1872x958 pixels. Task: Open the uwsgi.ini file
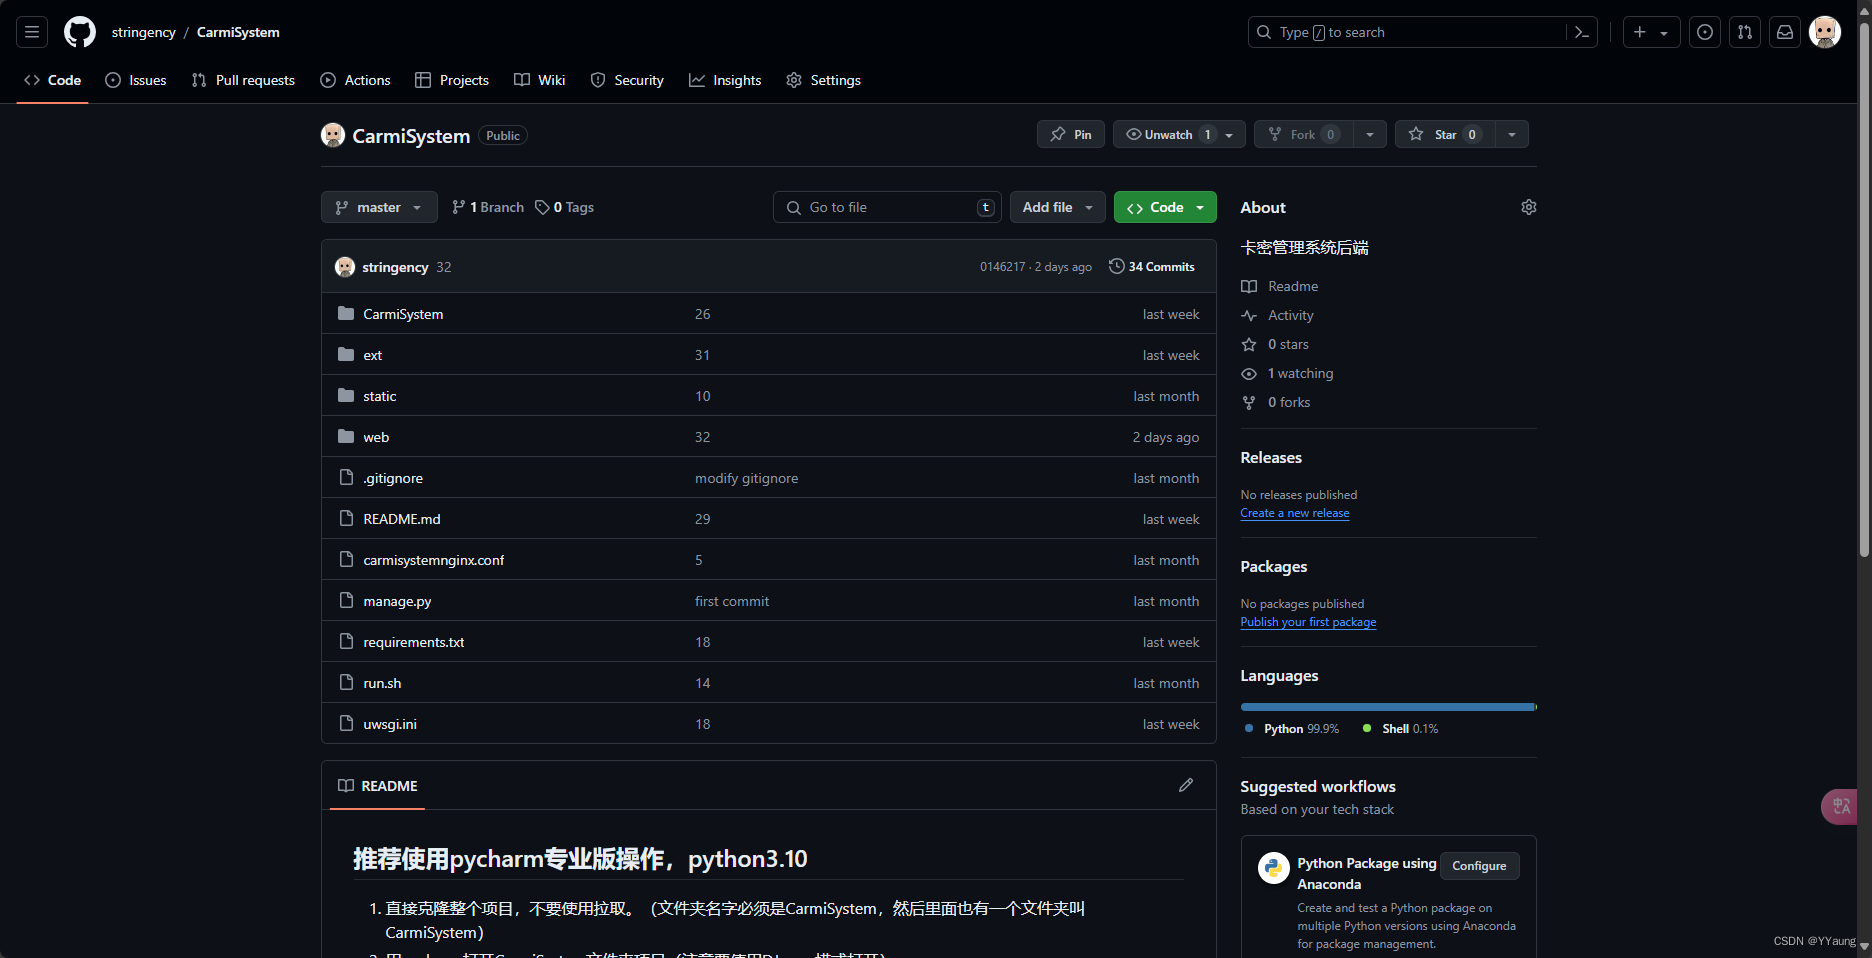(390, 724)
